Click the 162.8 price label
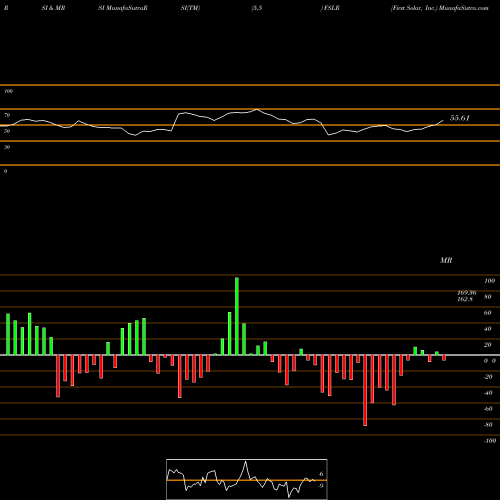Viewport: 500px width, 500px height. point(465,299)
